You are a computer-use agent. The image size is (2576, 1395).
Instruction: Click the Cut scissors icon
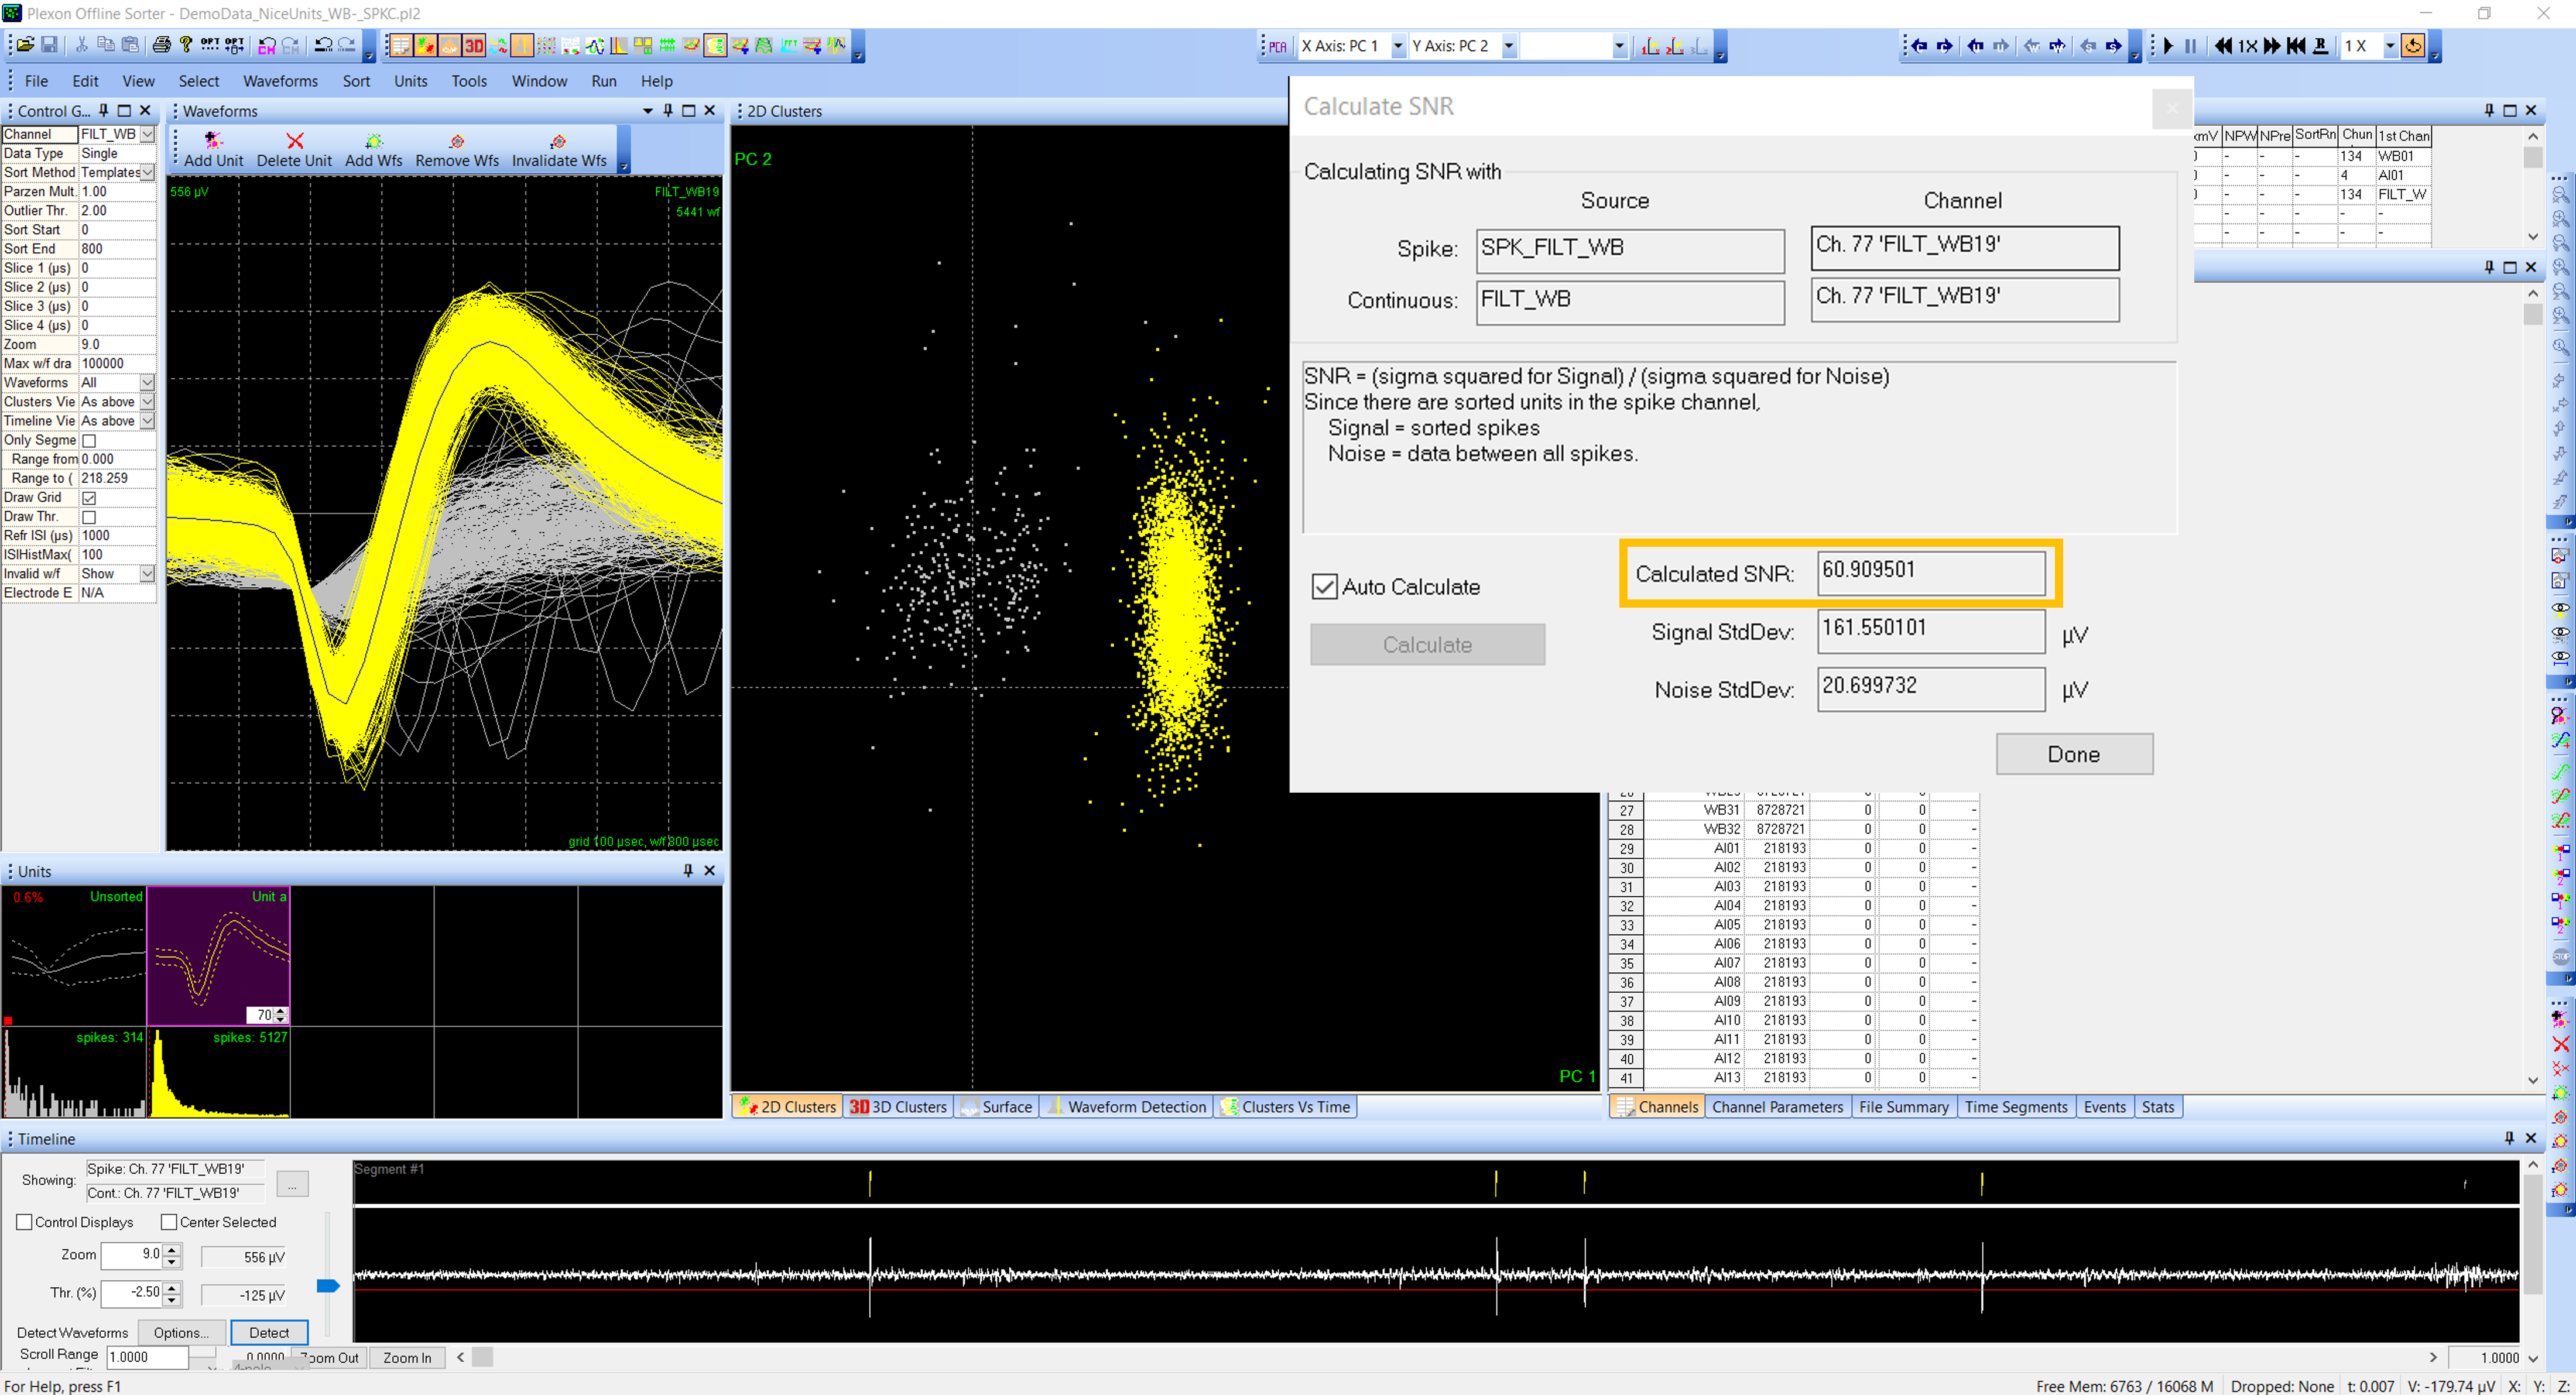[x=81, y=45]
